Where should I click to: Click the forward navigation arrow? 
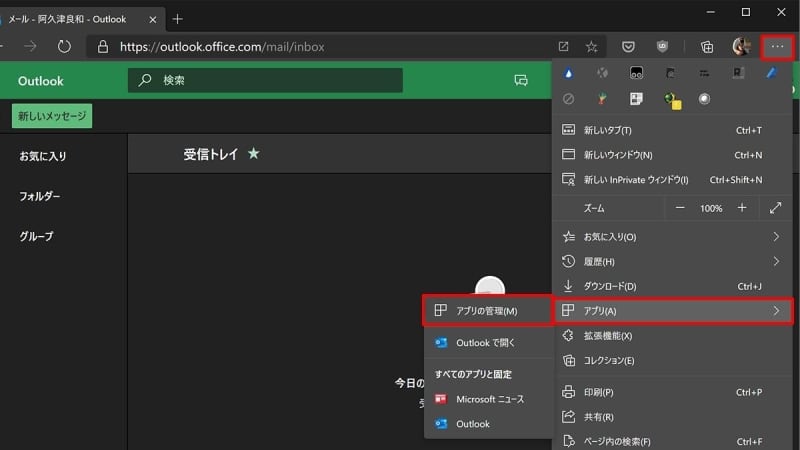[30, 46]
